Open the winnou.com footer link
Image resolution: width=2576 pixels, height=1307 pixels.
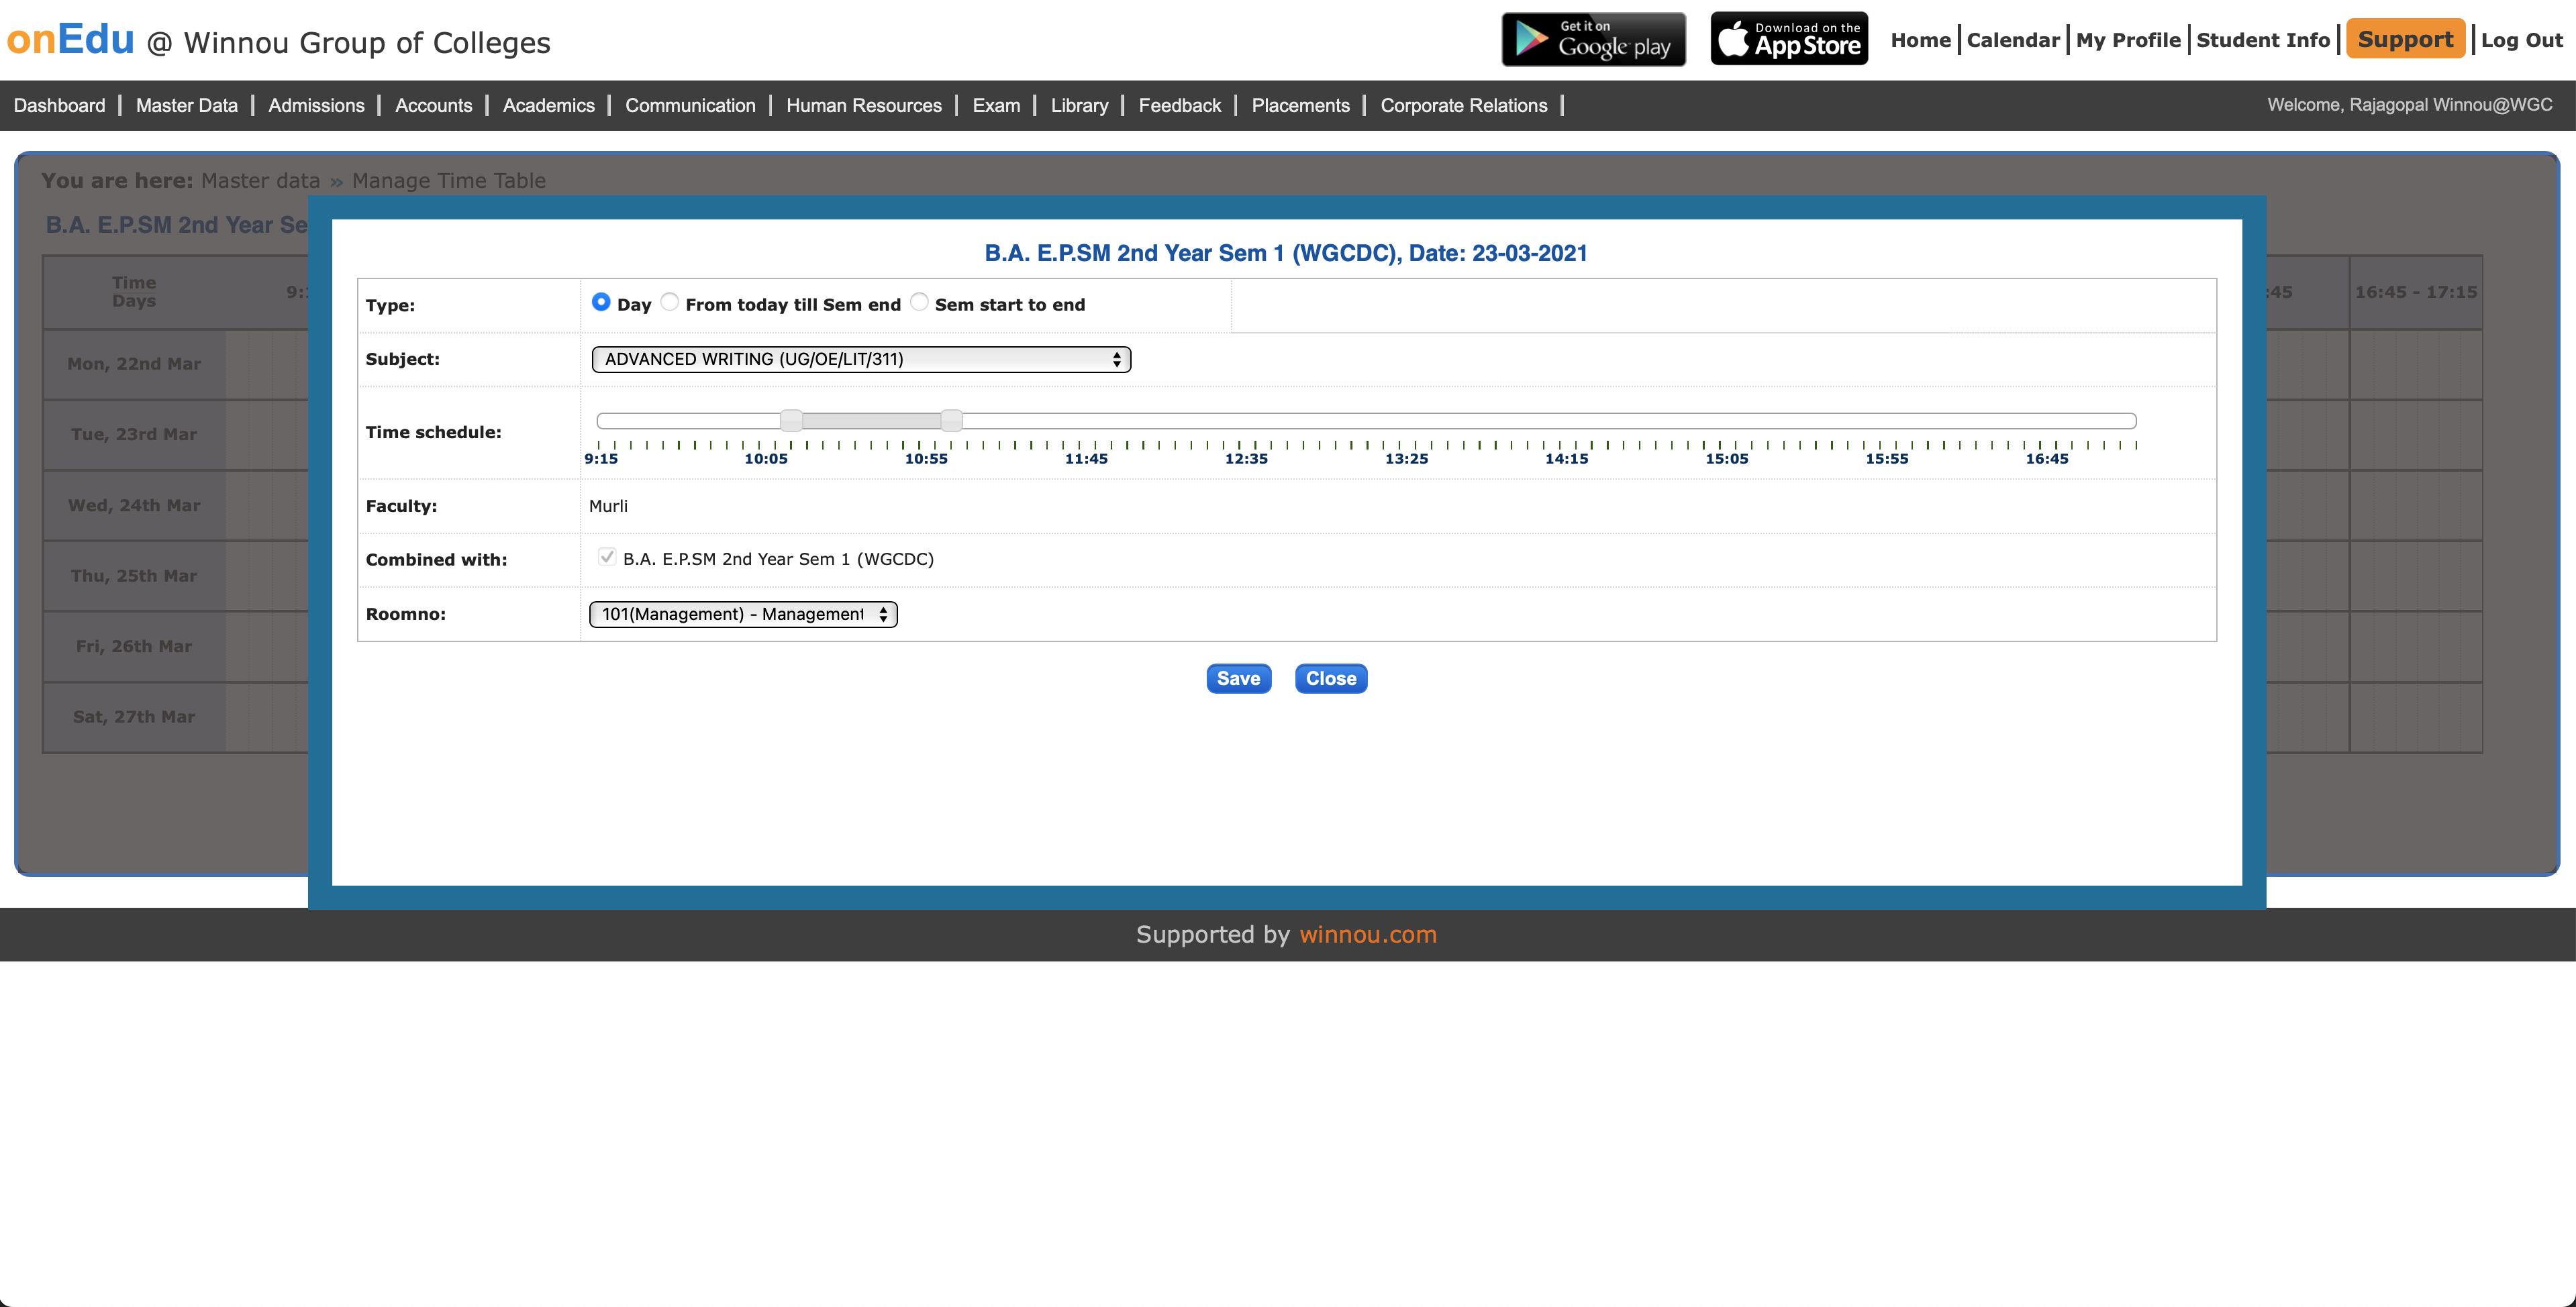pyautogui.click(x=1367, y=934)
